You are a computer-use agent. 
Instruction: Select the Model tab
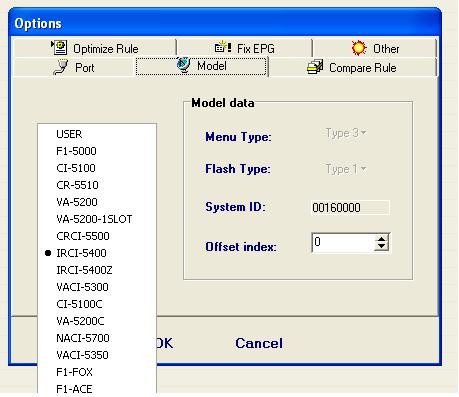(201, 66)
